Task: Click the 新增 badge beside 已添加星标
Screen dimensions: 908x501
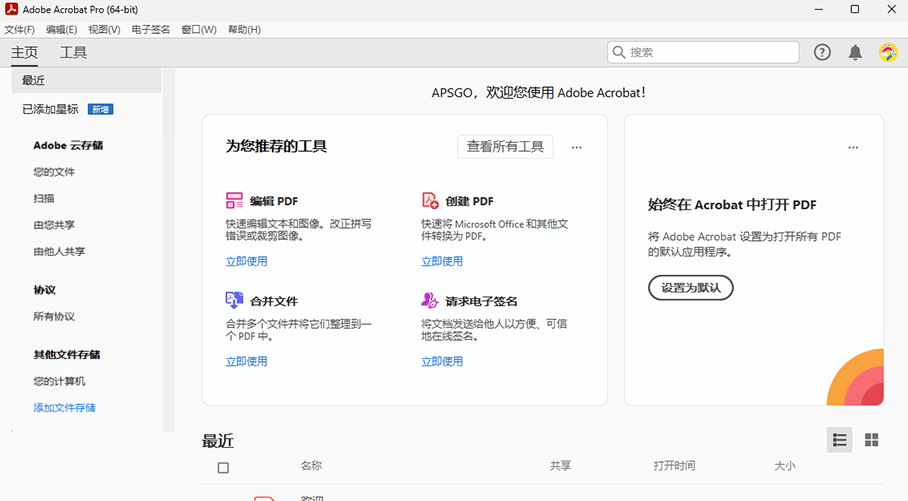Action: click(100, 109)
